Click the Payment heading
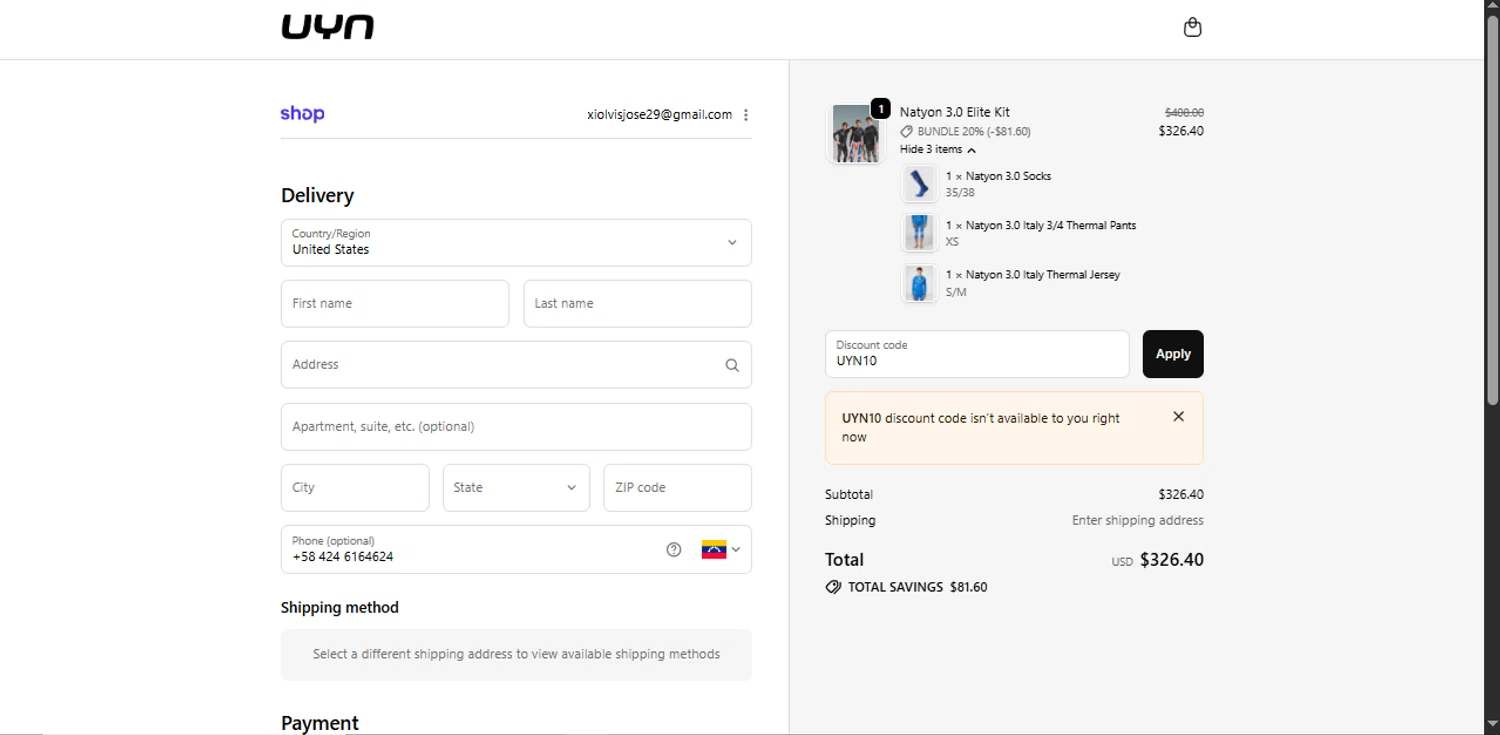 pos(320,723)
